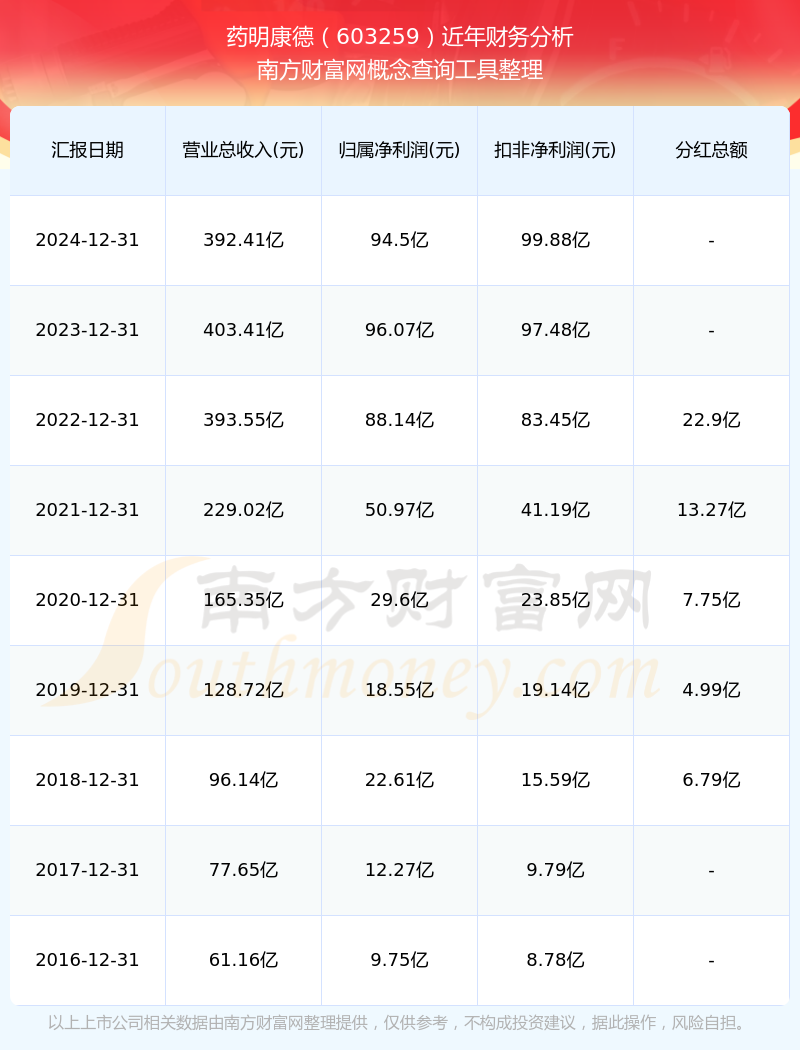Screen dimensions: 800x1050
Task: Select the 汇报日期 column header
Action: coord(88,150)
